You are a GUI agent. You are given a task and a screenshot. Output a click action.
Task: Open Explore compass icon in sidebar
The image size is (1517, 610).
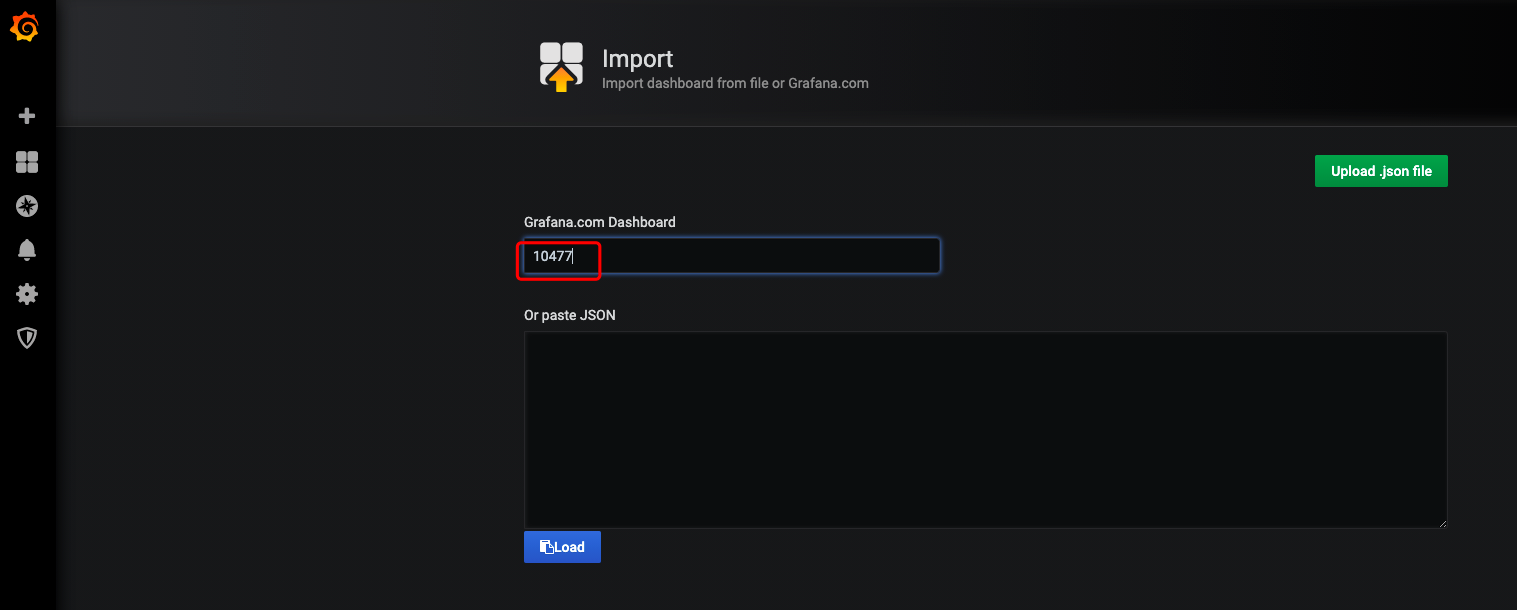(27, 206)
